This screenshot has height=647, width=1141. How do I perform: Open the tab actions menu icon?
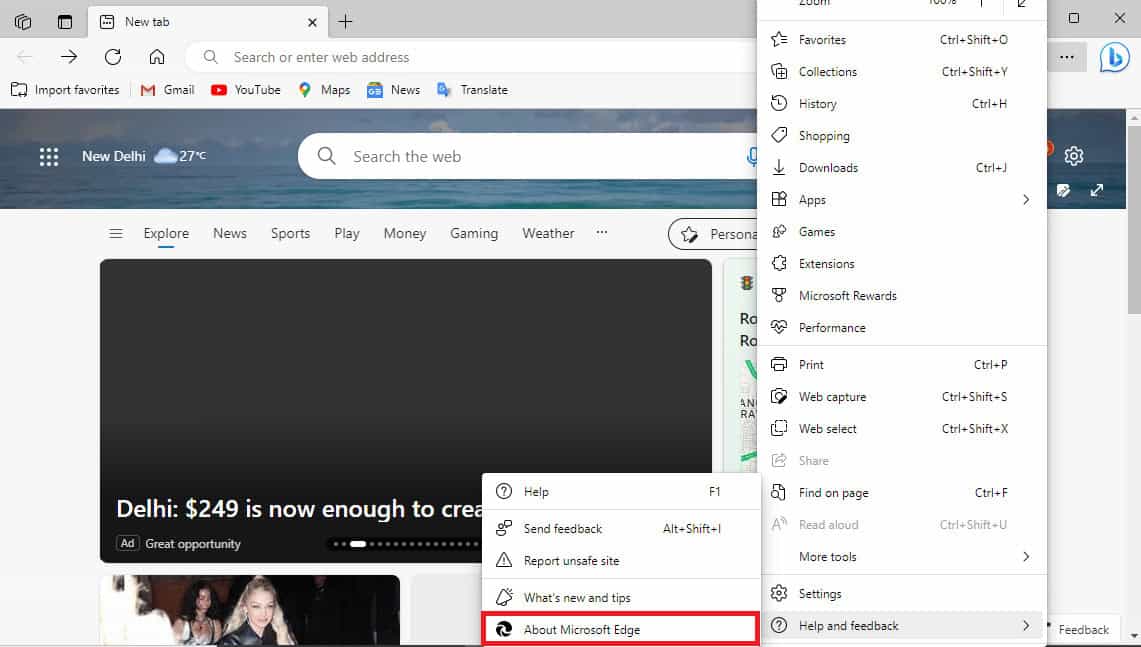click(x=65, y=22)
